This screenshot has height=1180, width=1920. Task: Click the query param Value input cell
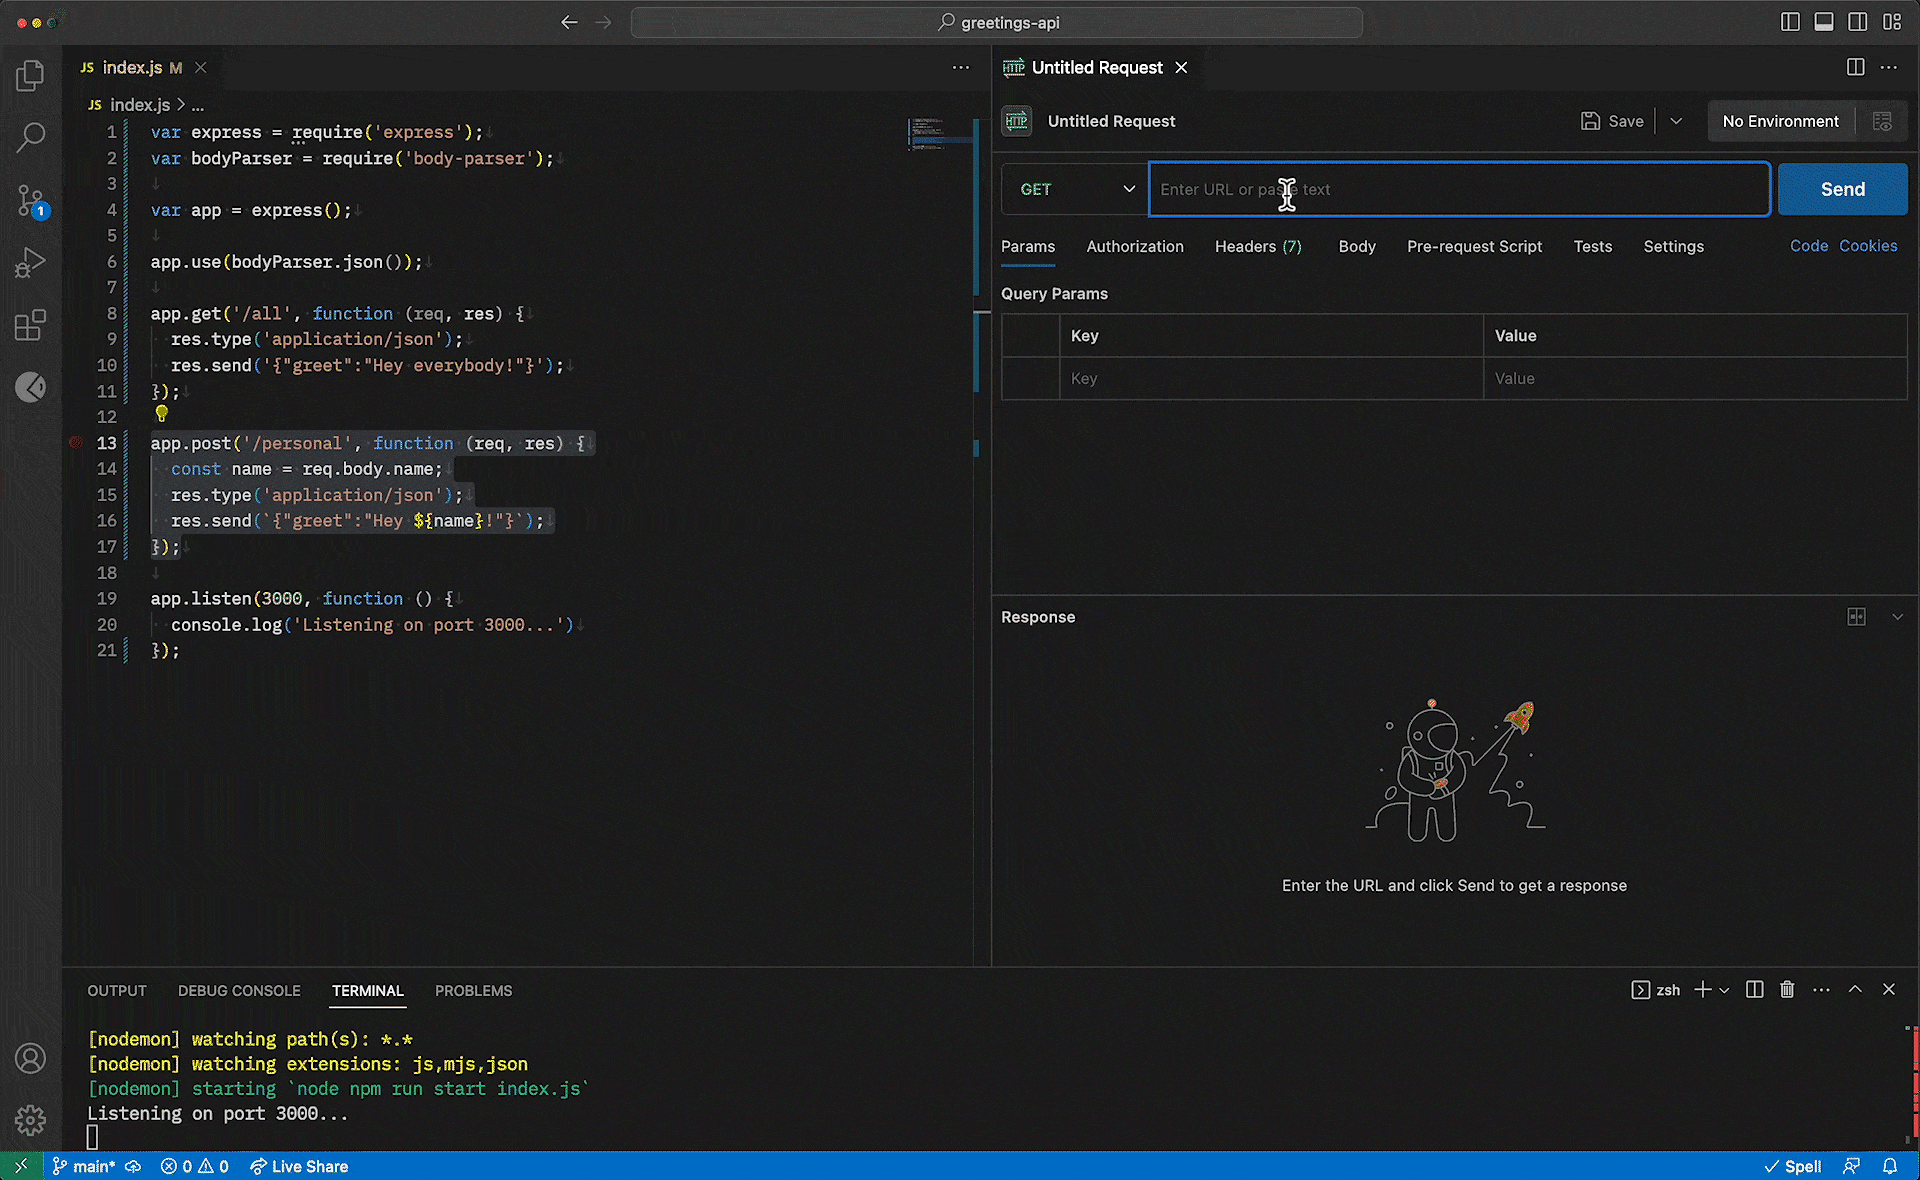pos(1695,378)
